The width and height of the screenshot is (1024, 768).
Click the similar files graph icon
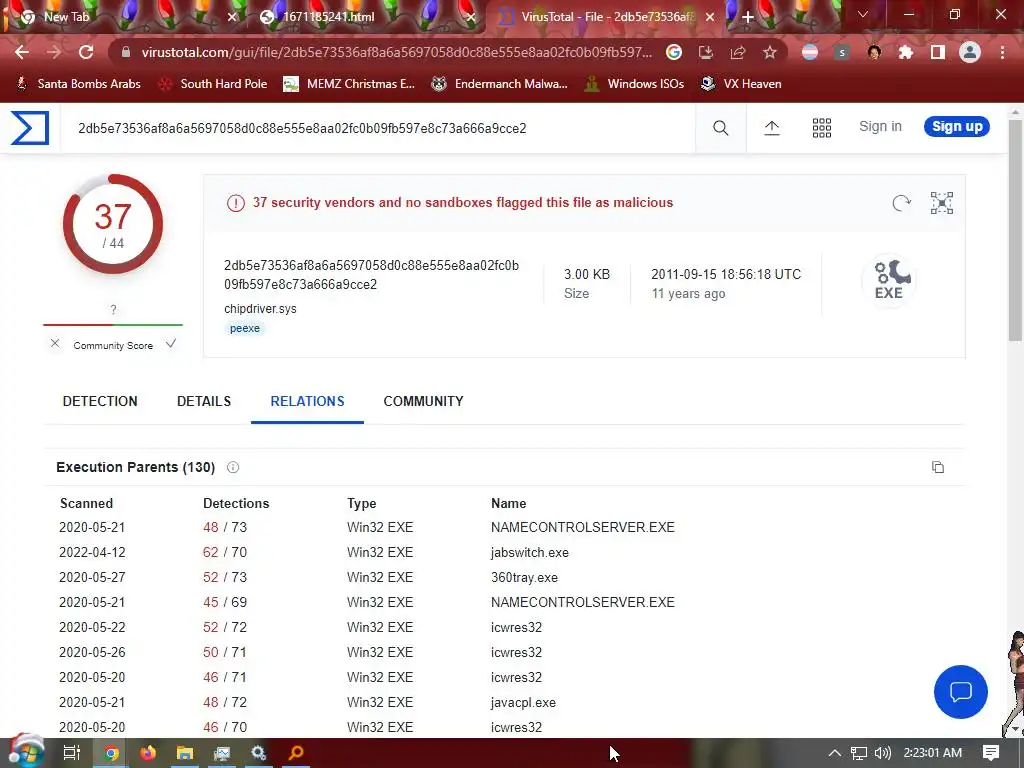(x=942, y=203)
